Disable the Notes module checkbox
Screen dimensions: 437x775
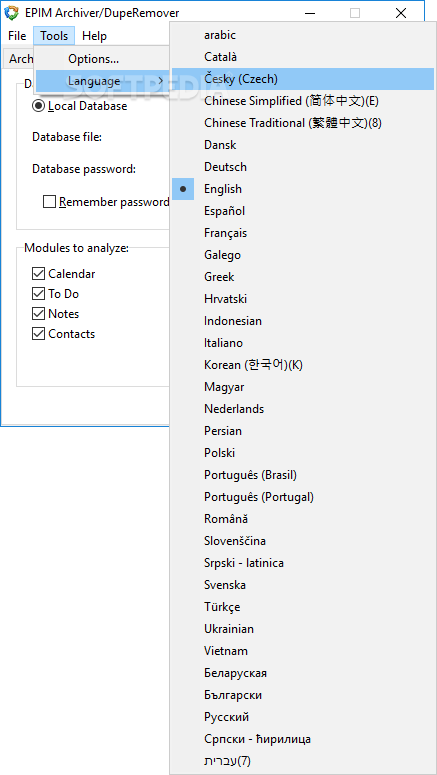[x=38, y=314]
